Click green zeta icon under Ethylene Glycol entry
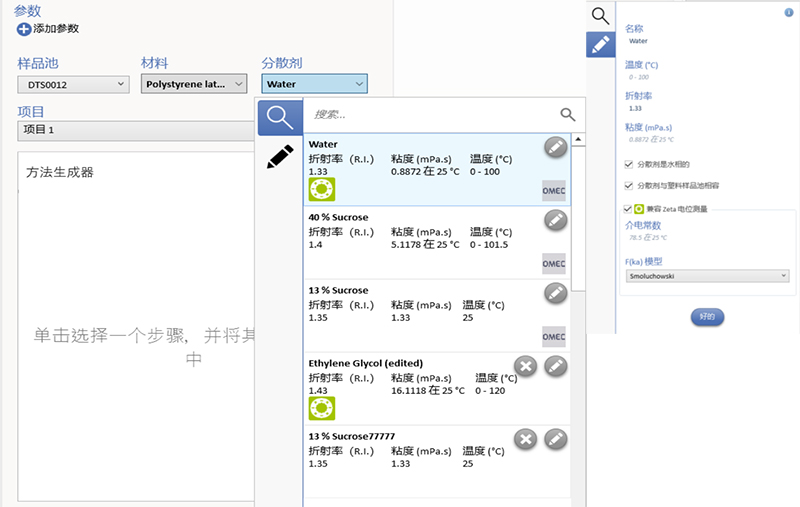The image size is (800, 507). click(322, 408)
